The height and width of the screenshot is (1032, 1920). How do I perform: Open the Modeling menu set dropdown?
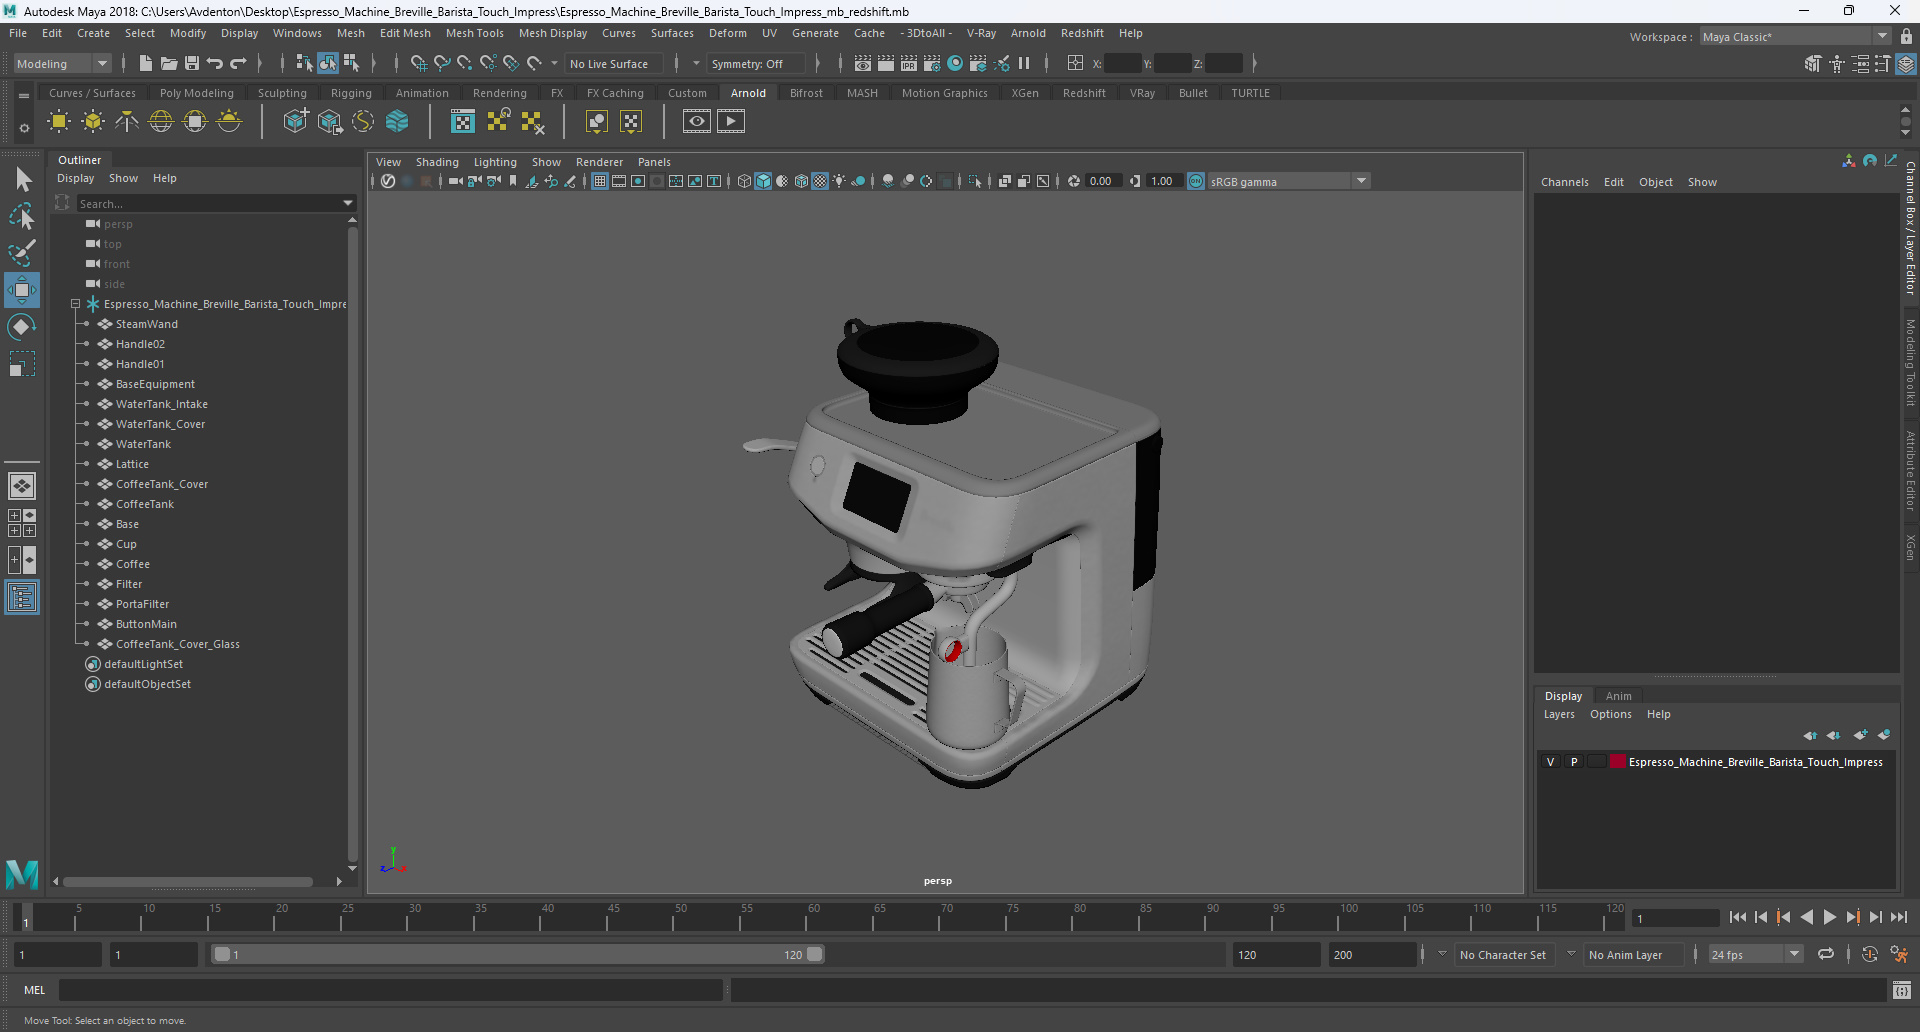point(61,63)
